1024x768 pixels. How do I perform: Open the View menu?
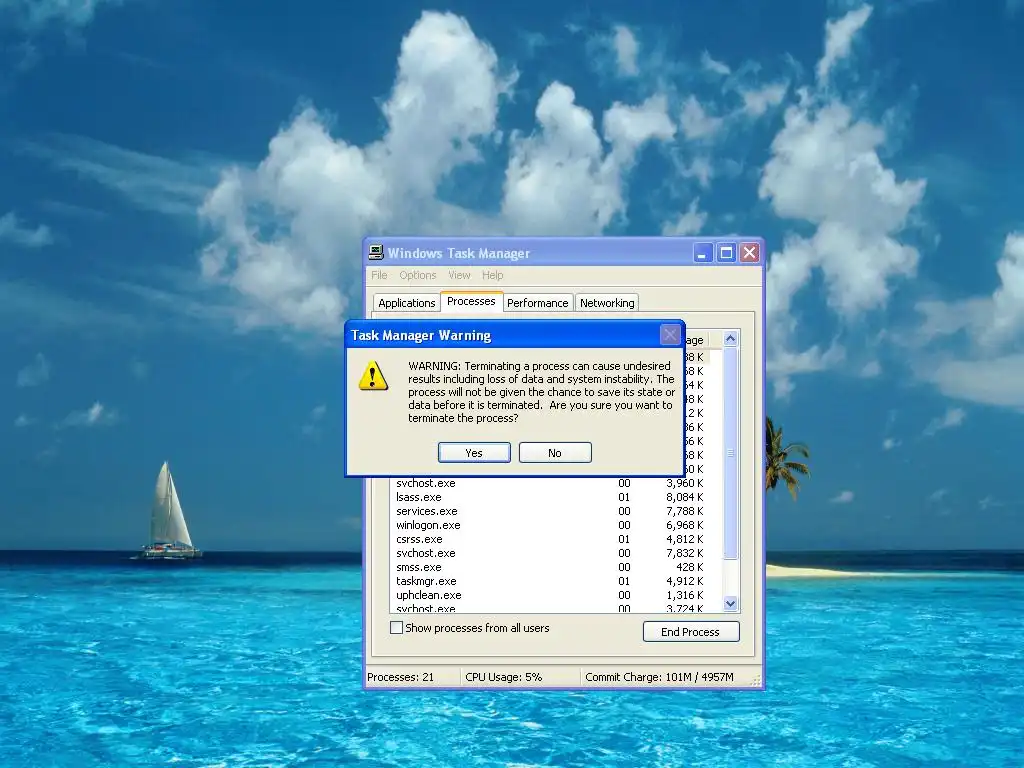459,275
